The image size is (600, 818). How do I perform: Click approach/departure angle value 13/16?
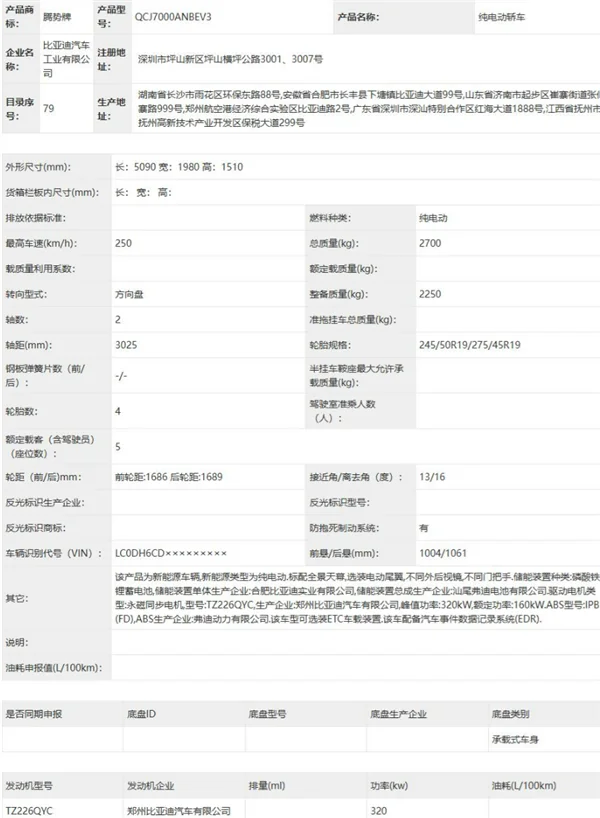pos(432,477)
